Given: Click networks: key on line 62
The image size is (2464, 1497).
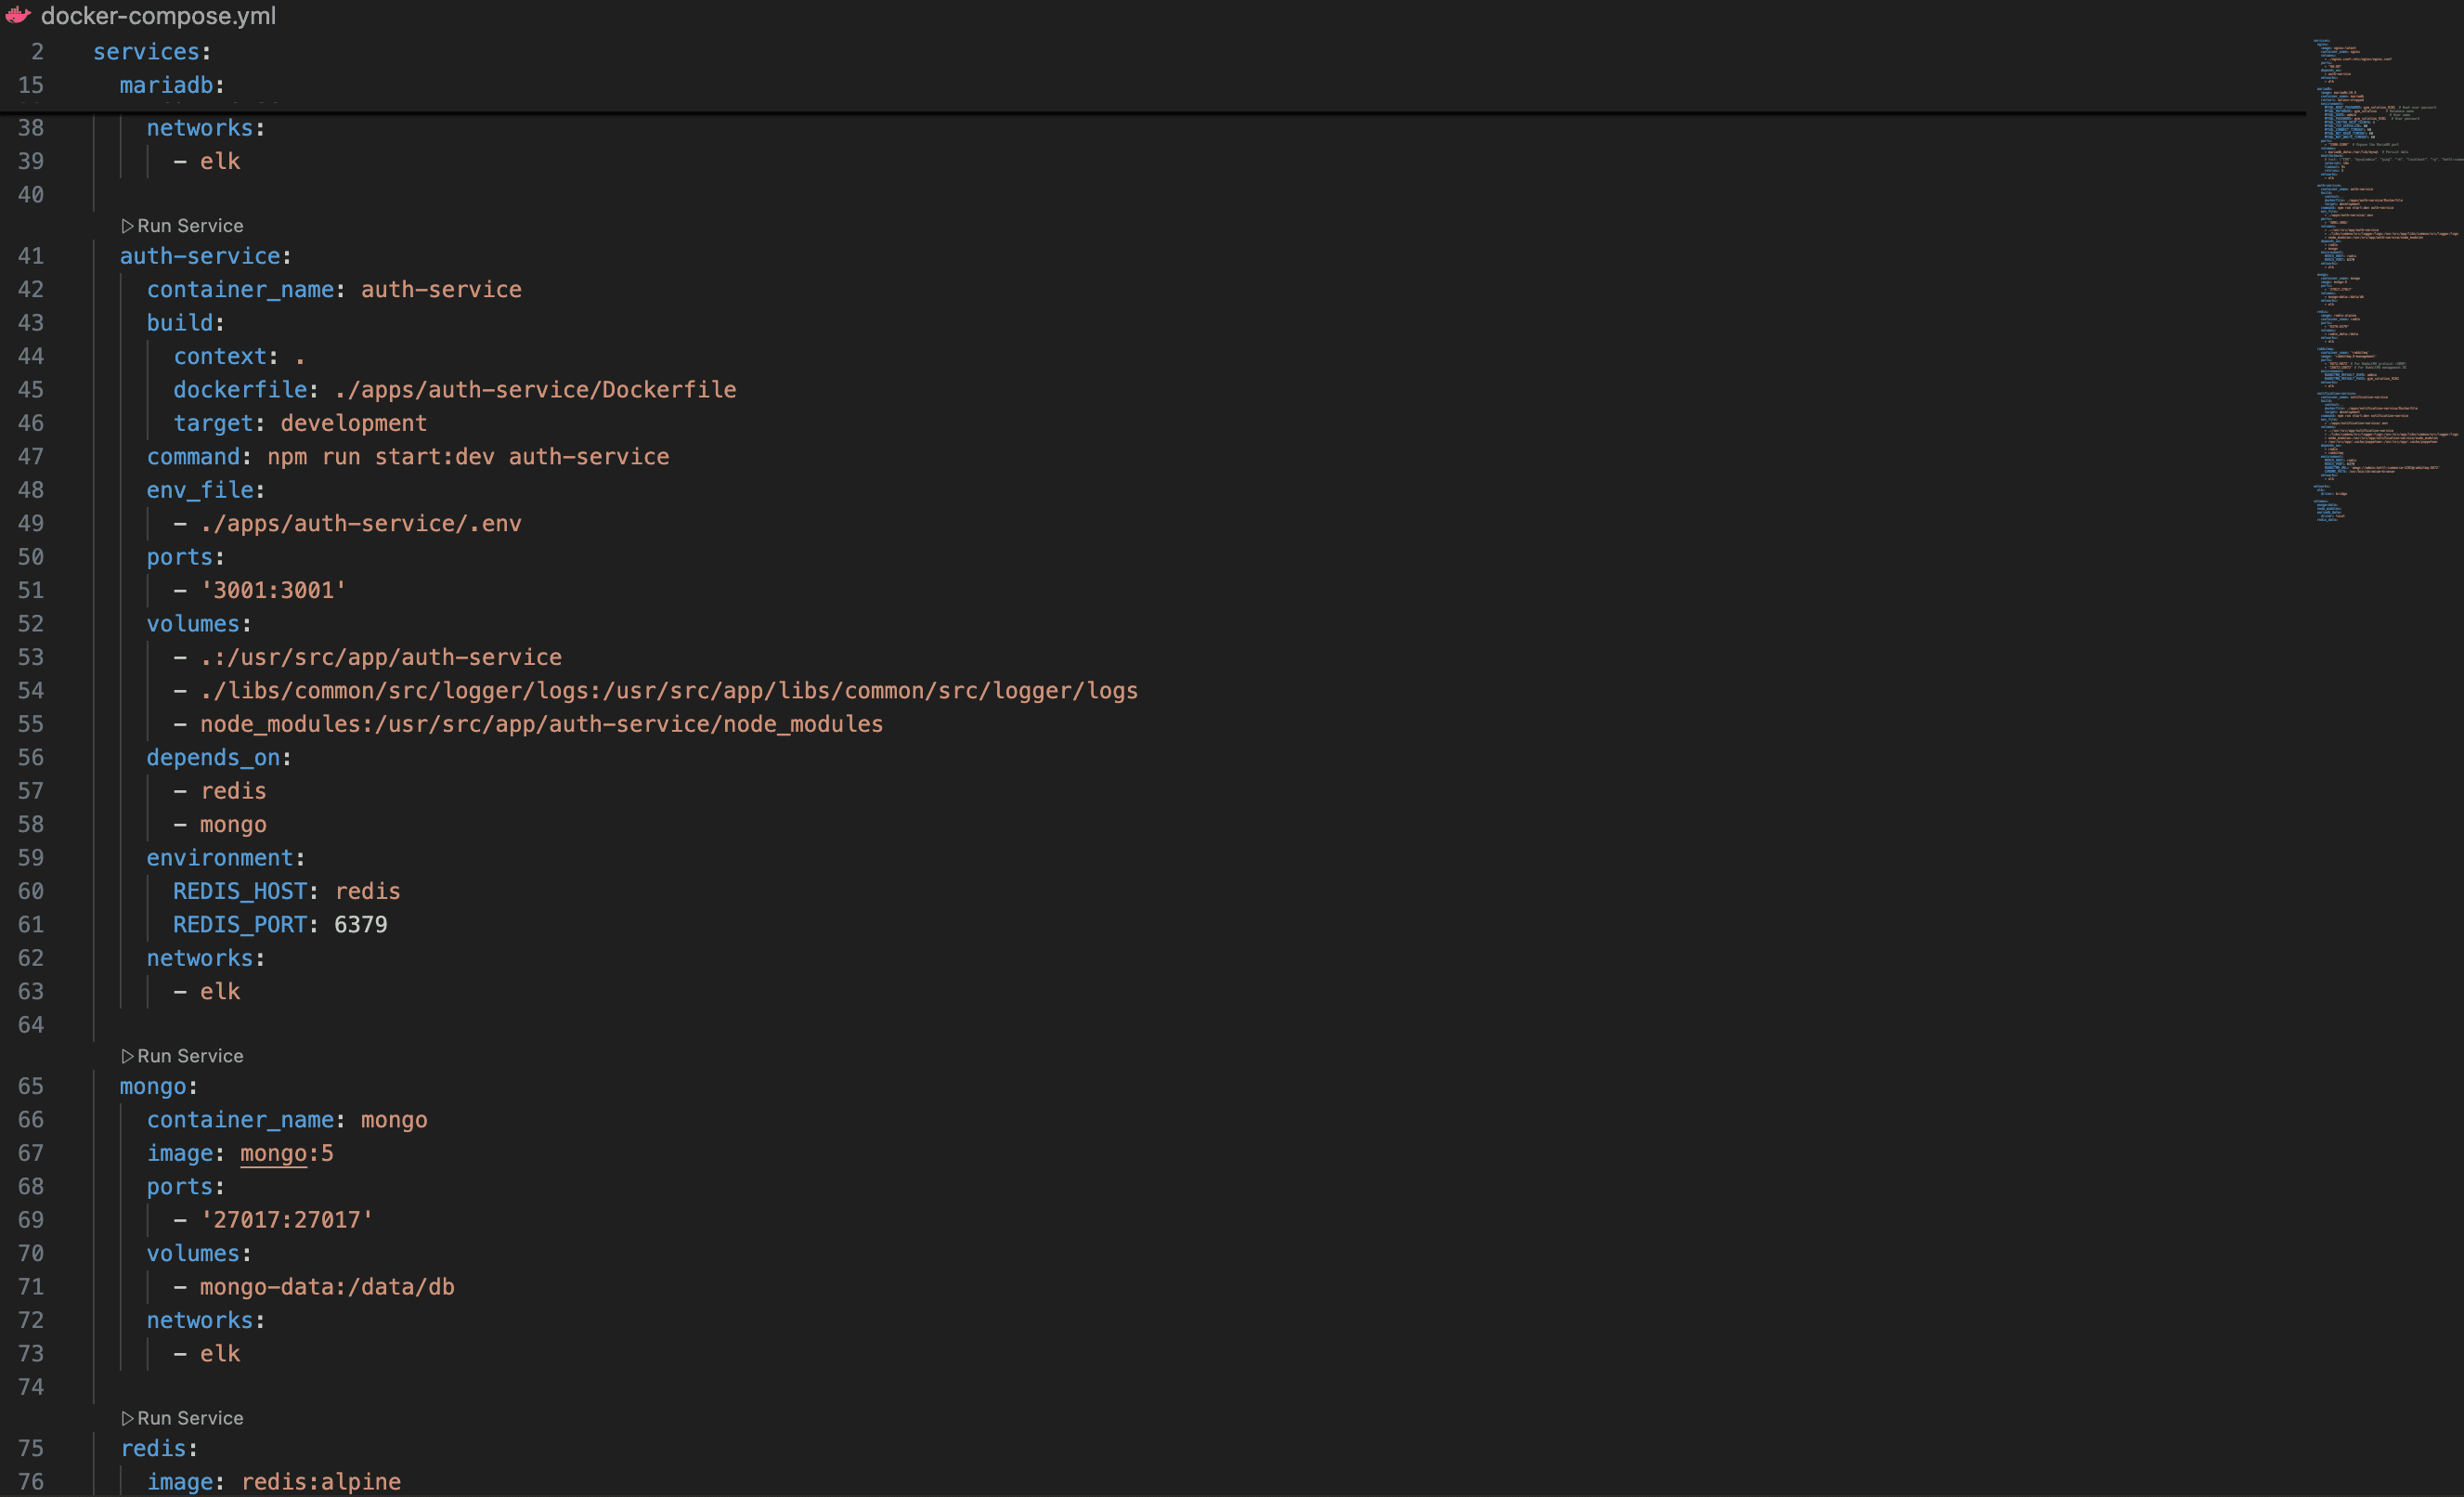Looking at the screenshot, I should [205, 958].
